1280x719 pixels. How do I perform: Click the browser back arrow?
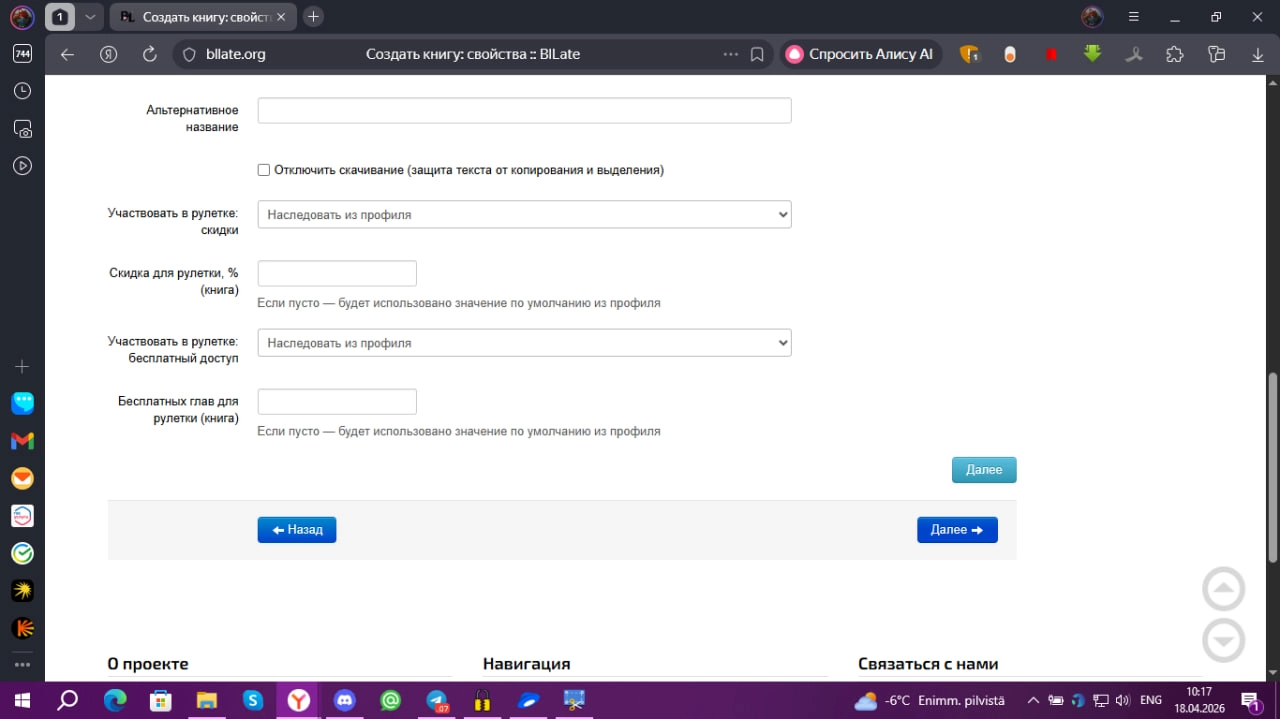(67, 55)
